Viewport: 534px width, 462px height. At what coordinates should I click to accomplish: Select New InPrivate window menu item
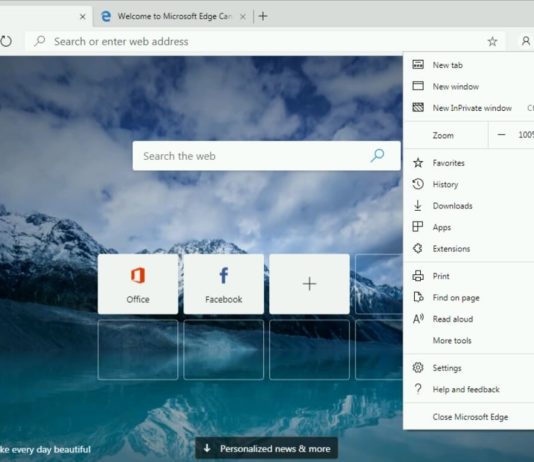click(469, 108)
